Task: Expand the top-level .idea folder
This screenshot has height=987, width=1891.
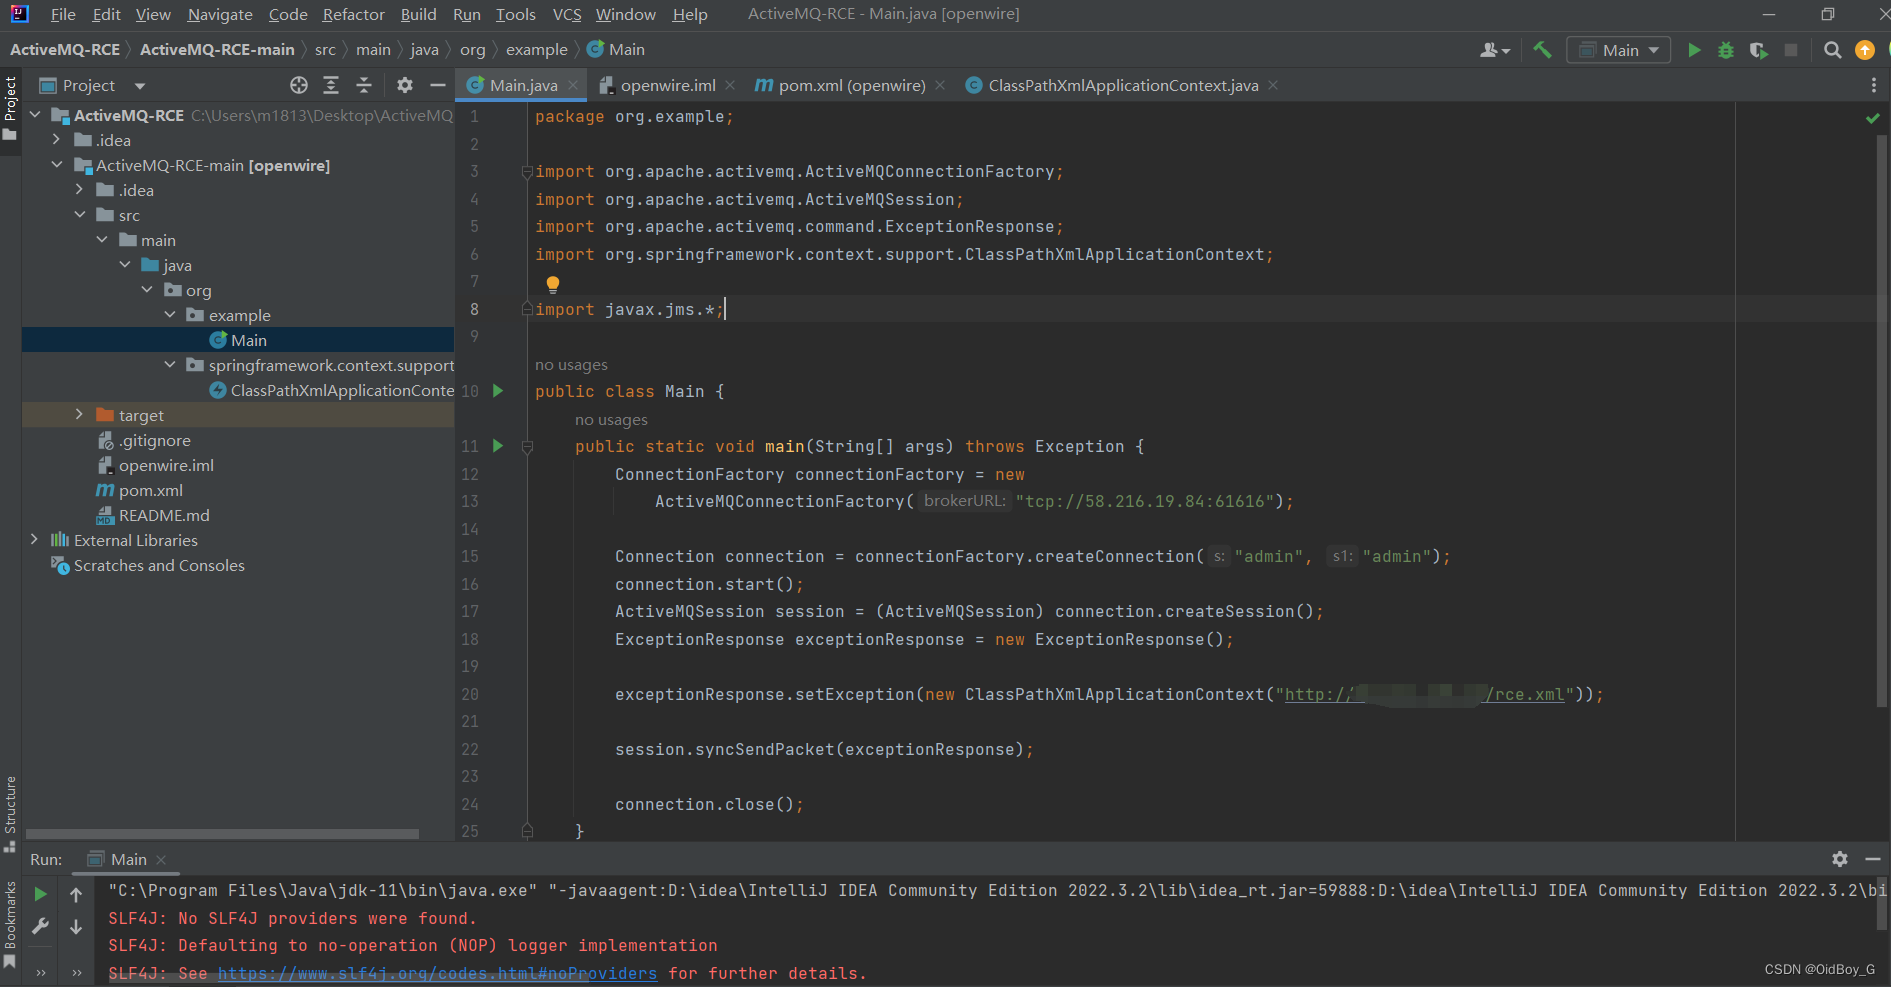Action: pyautogui.click(x=57, y=140)
